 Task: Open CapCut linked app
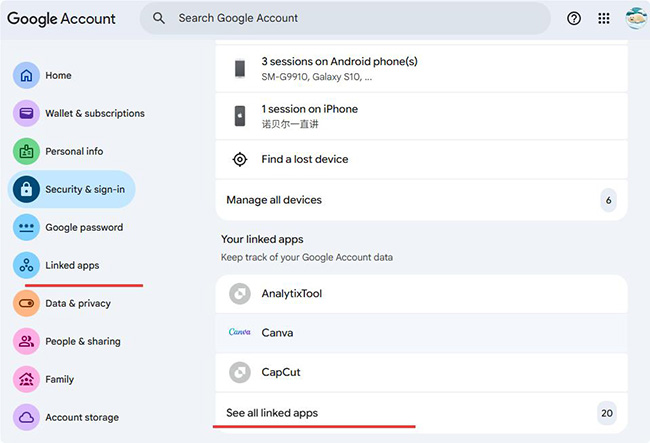[x=421, y=372]
